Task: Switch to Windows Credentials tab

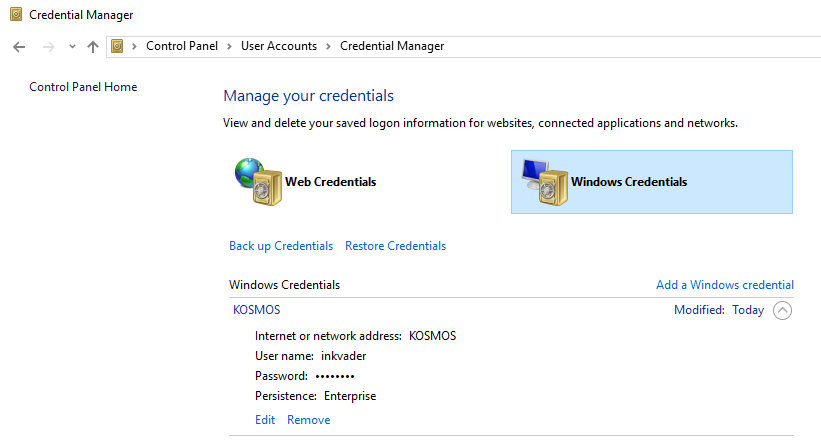Action: point(652,182)
